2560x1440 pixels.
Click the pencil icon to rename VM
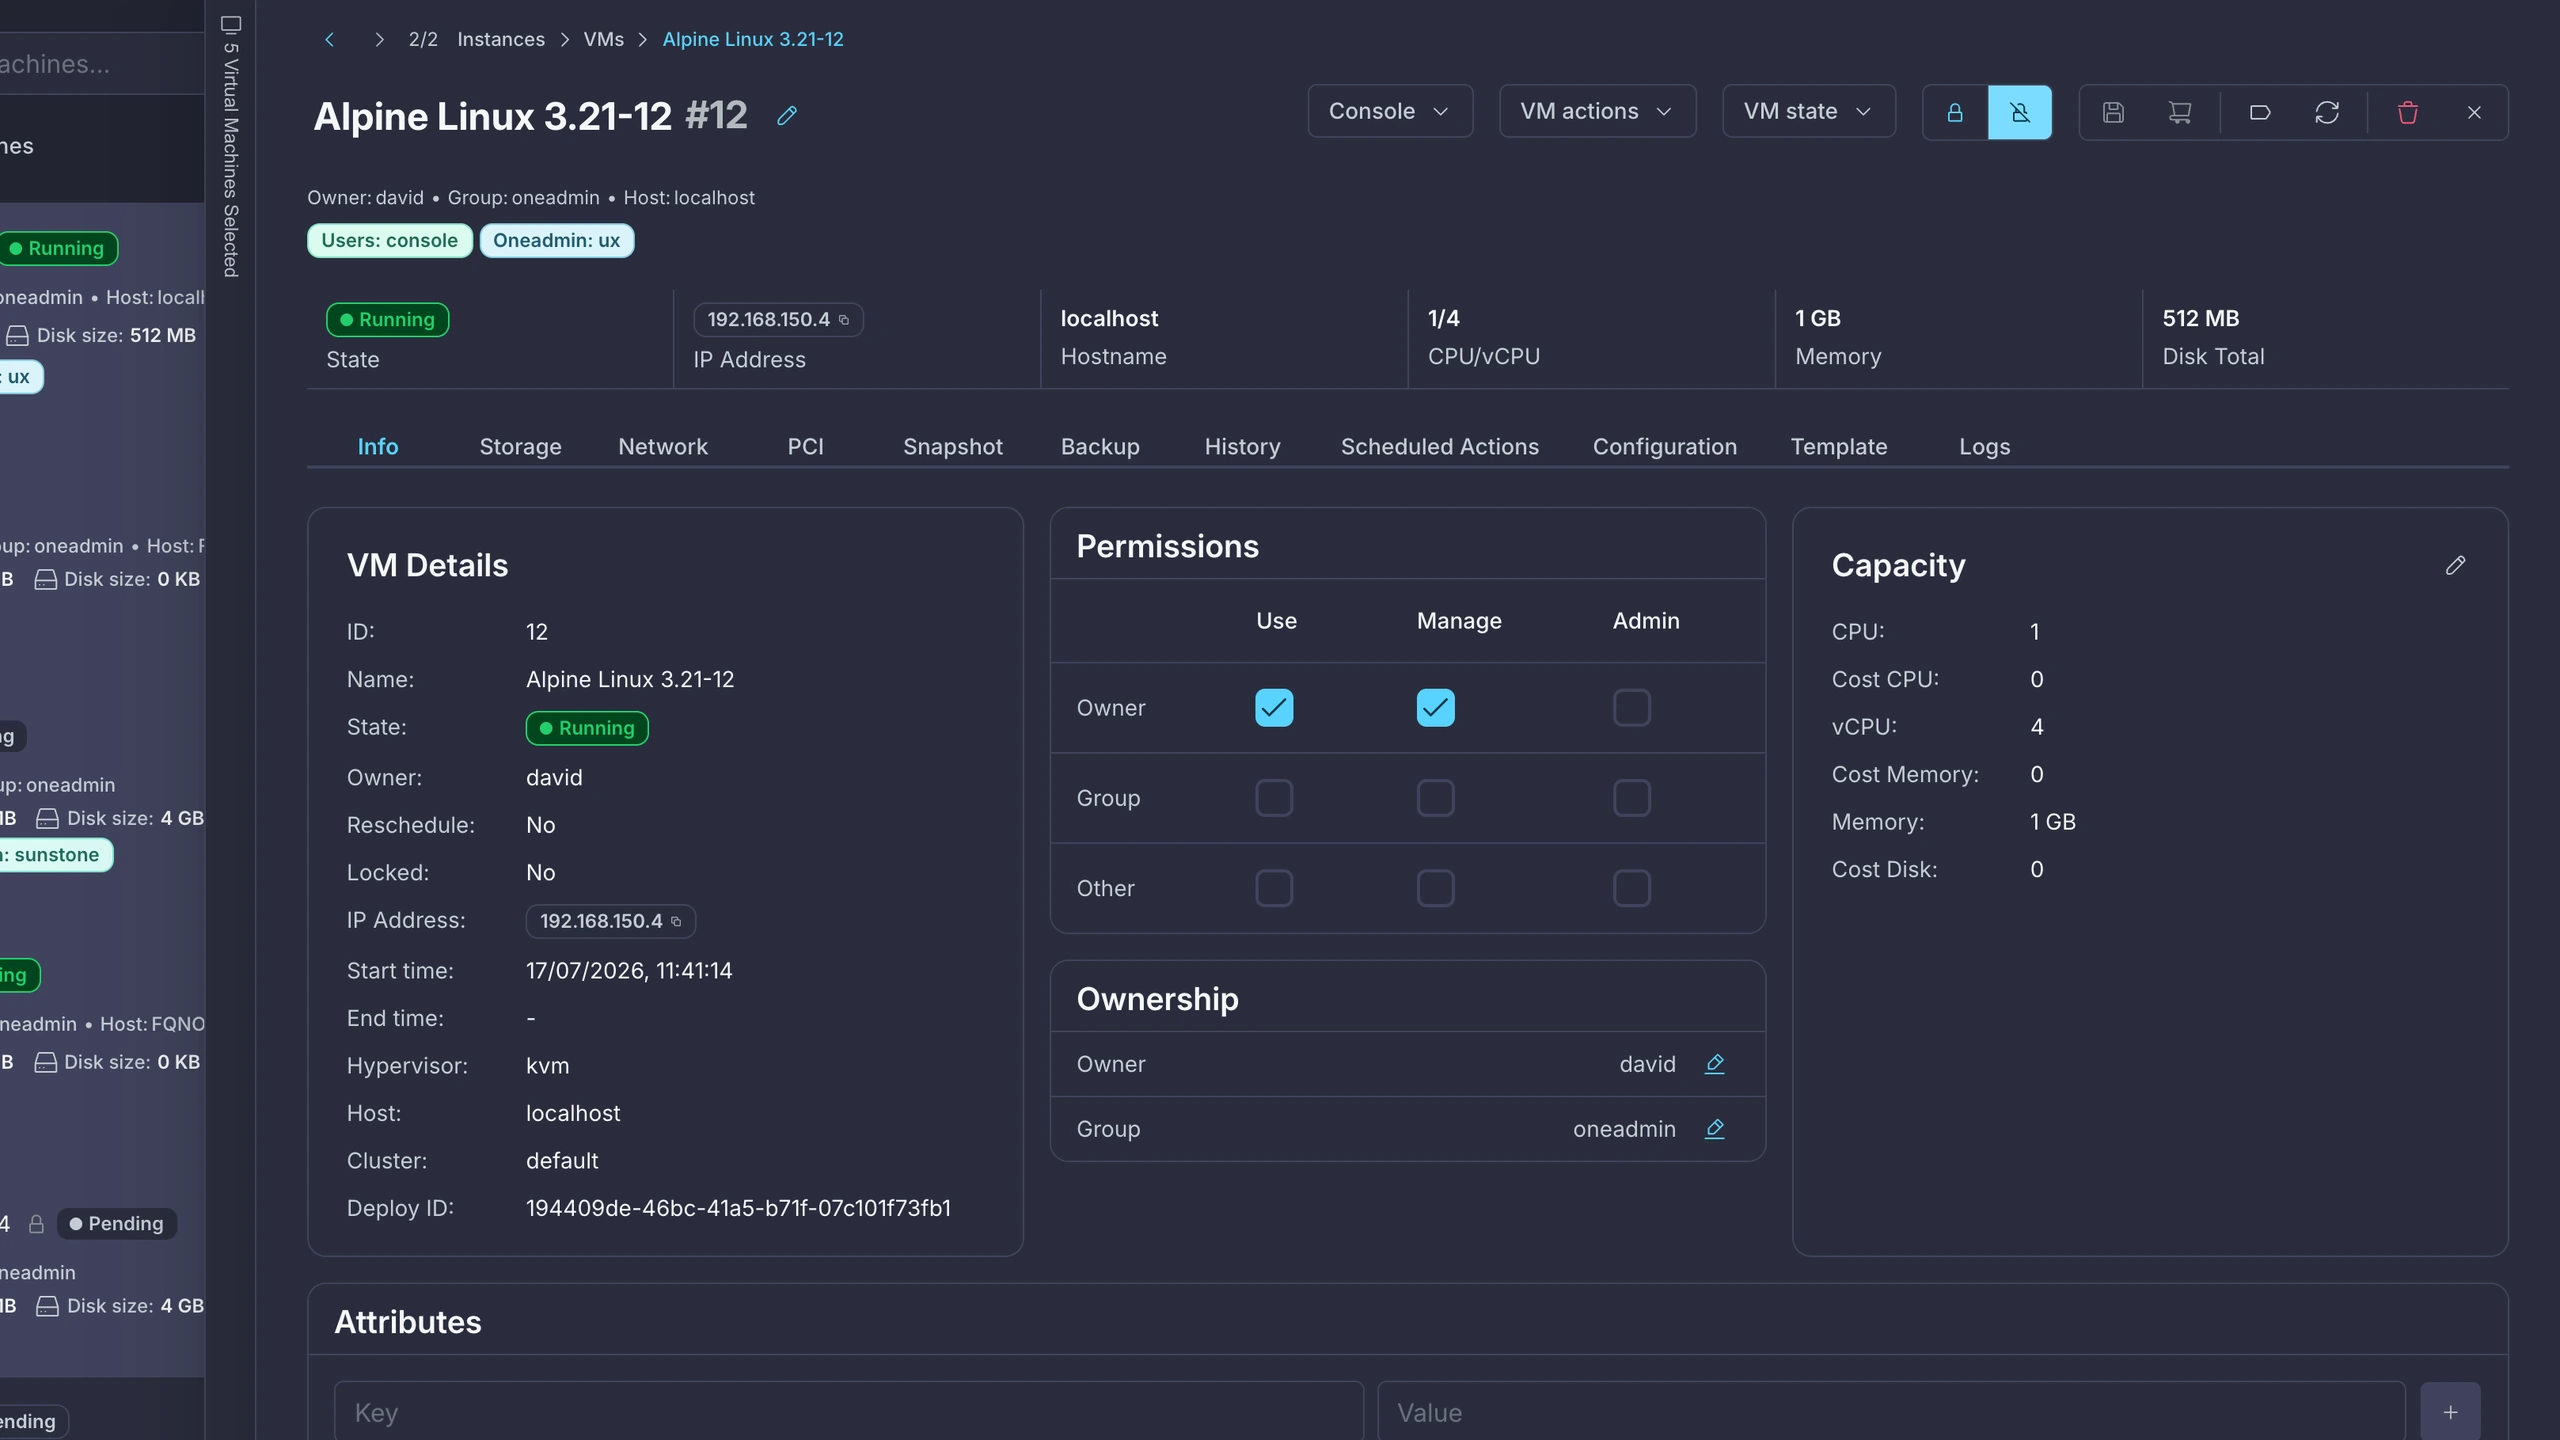(x=787, y=116)
